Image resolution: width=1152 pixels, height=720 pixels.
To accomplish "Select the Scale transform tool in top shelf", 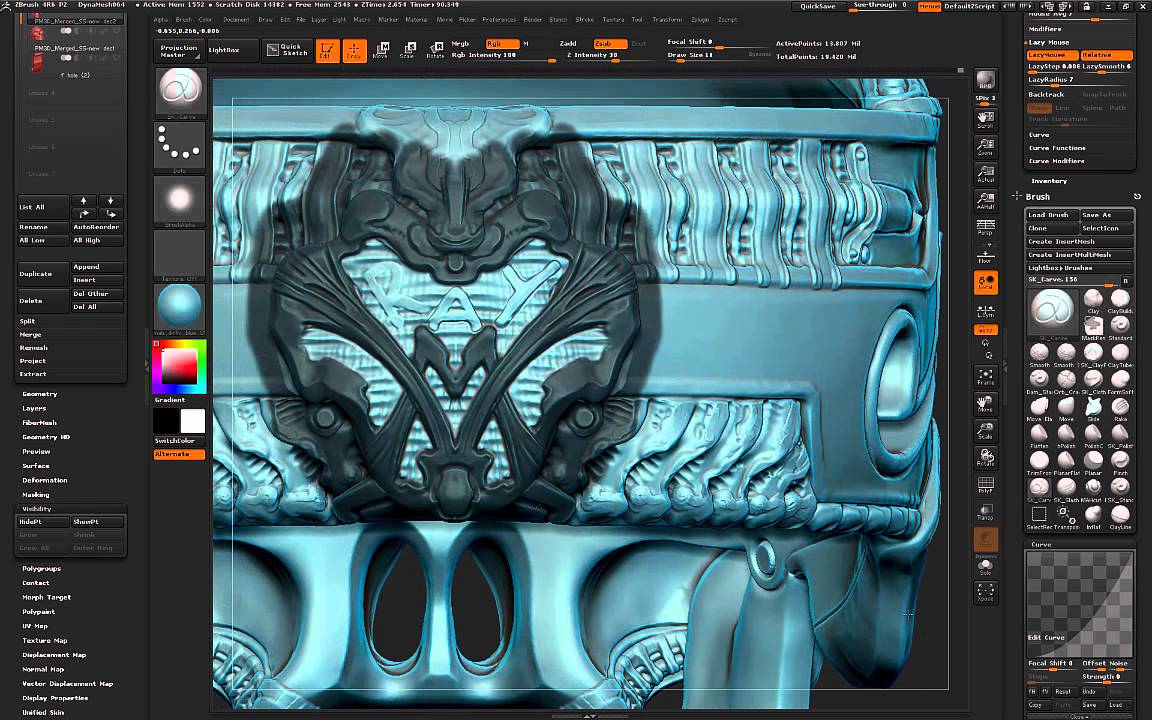I will click(x=408, y=51).
